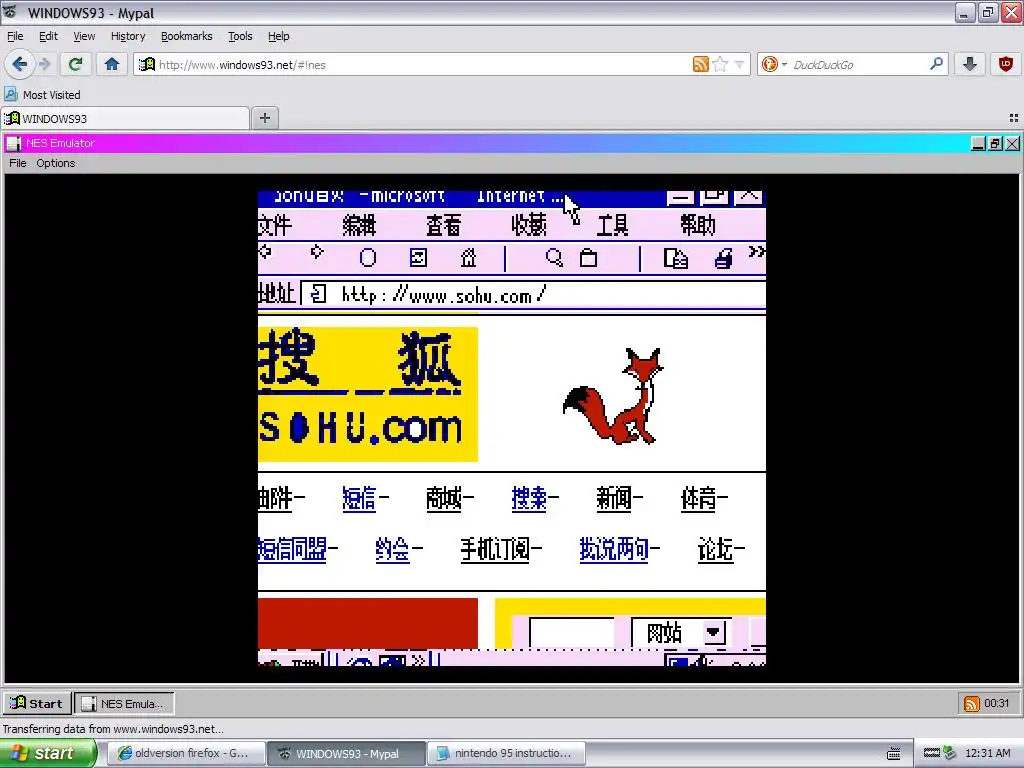Click the site favicon in the address bar
This screenshot has height=768, width=1024.
[147, 64]
